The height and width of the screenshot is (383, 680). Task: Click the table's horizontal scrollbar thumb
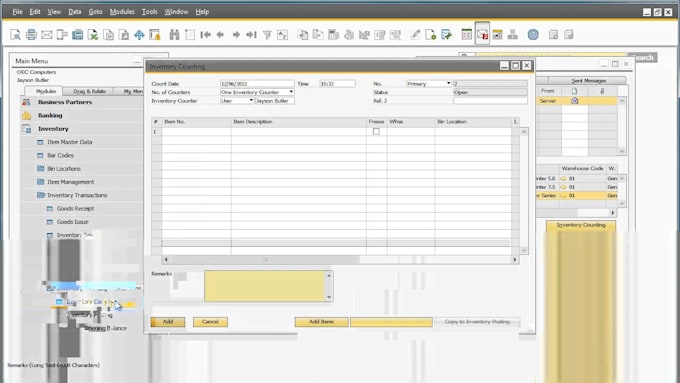point(265,259)
